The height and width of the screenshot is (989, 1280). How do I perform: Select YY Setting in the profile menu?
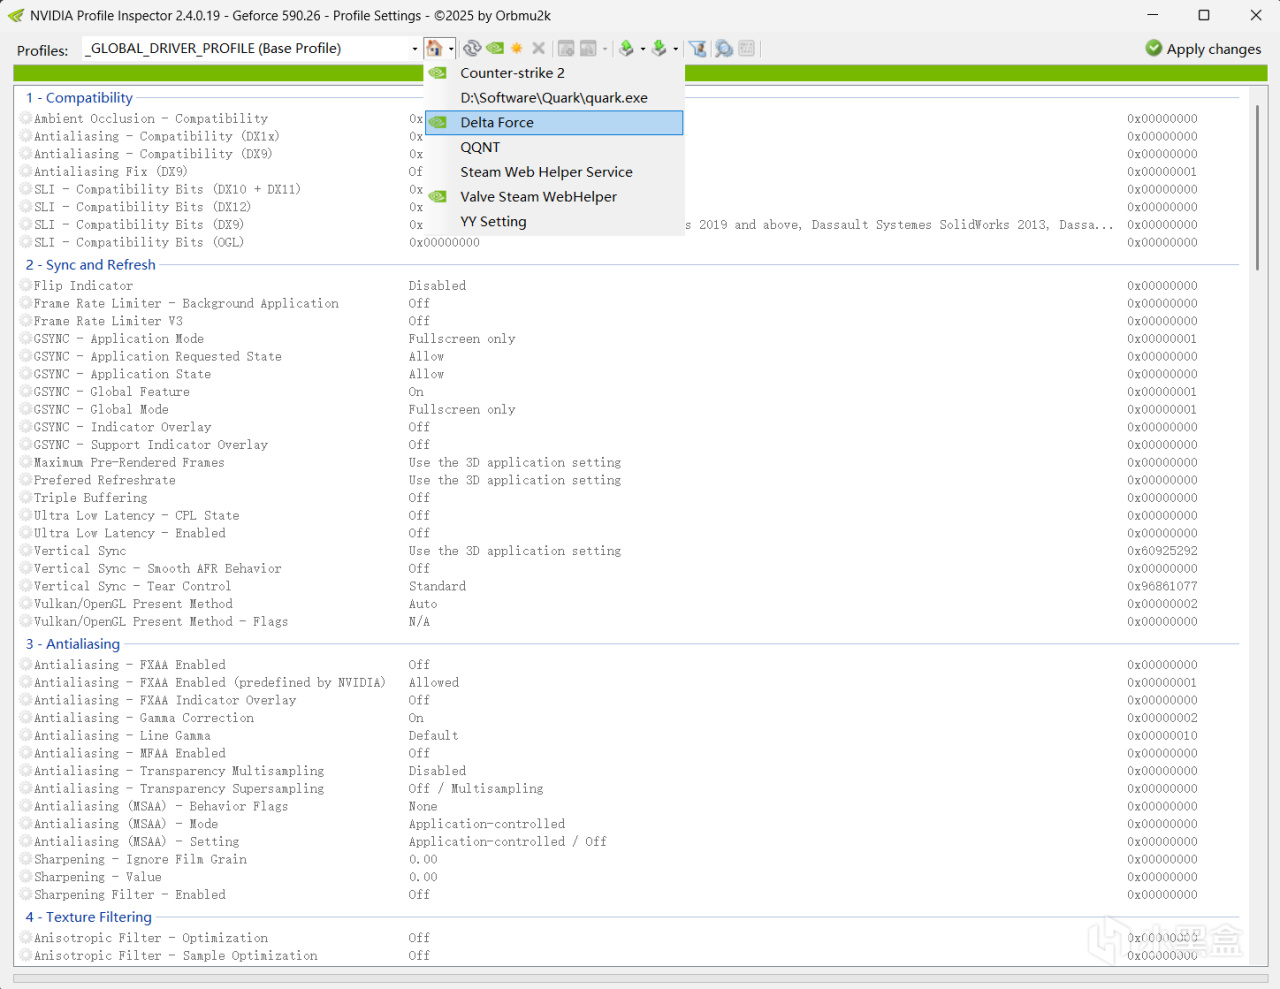click(x=554, y=221)
